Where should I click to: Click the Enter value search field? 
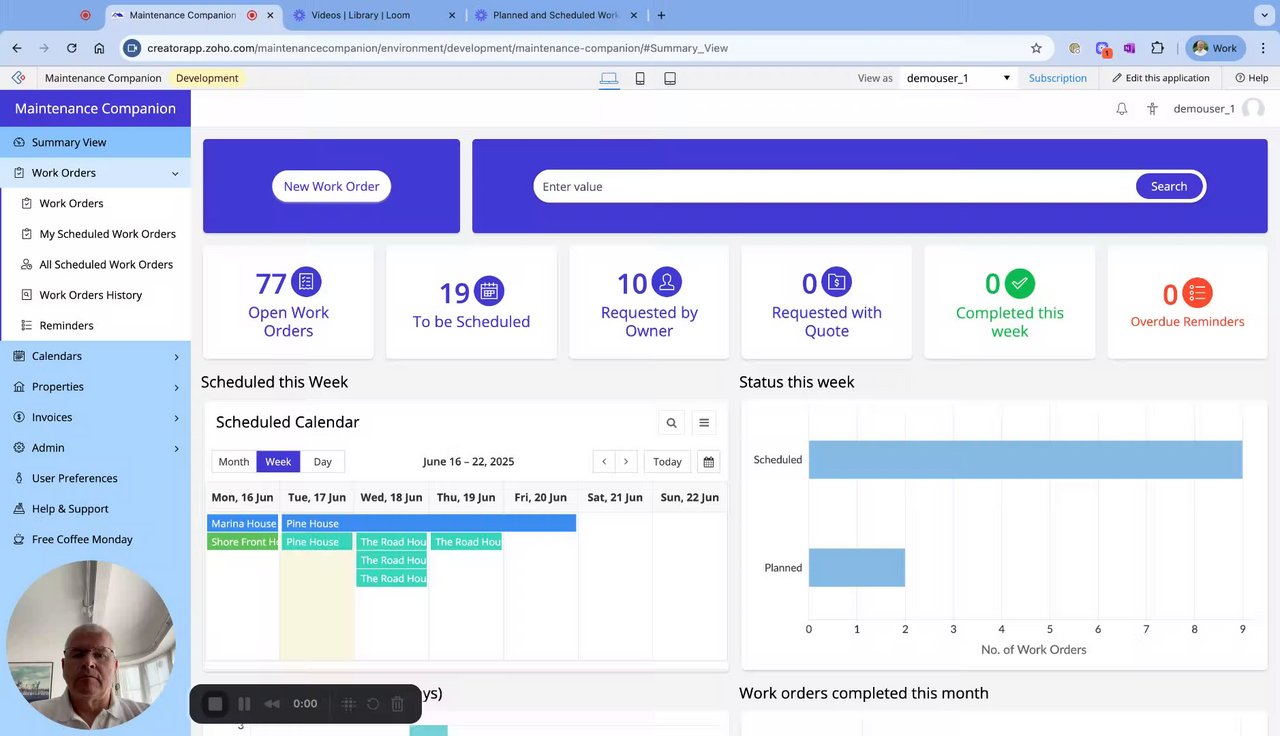pos(835,186)
